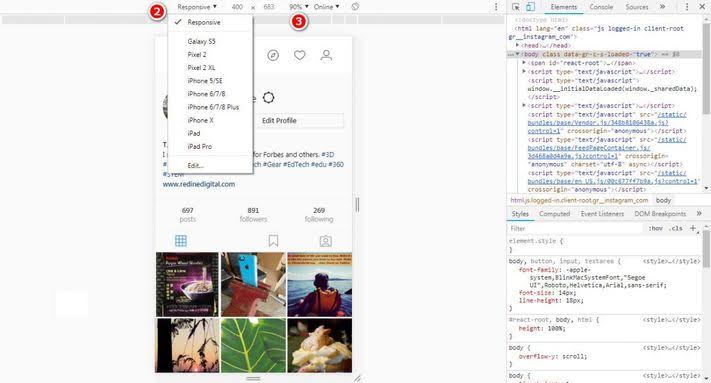Choose Pixel 2 XL device
Screen dimensions: 711x383
point(201,68)
